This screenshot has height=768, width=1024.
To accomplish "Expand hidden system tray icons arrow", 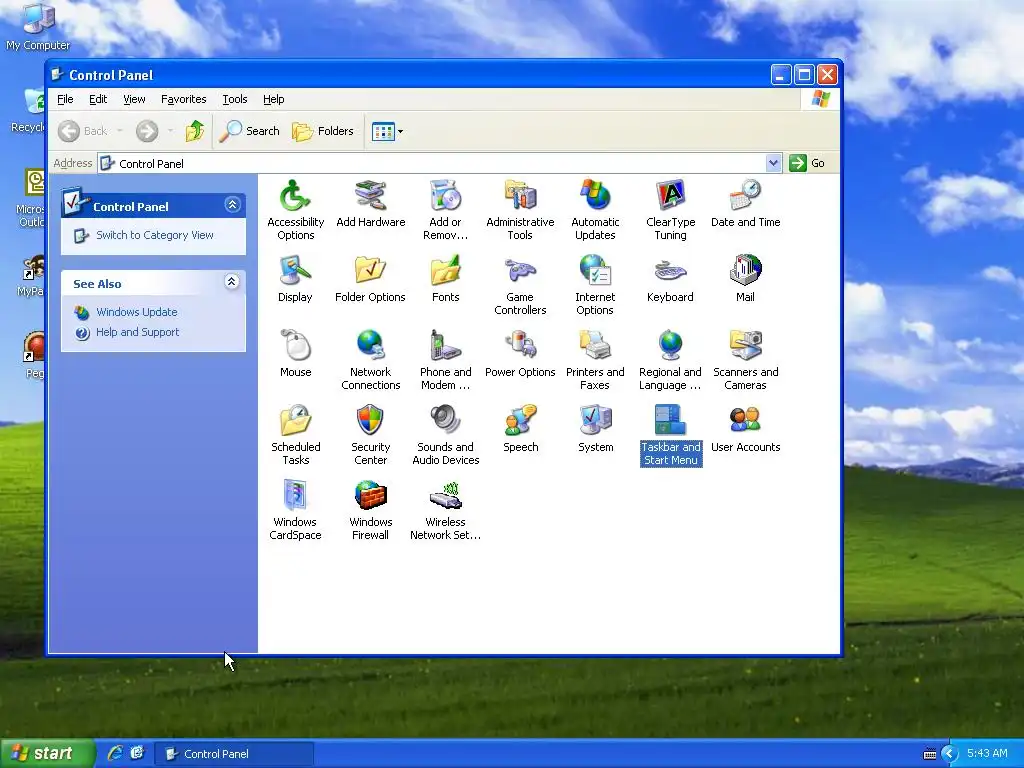I will (950, 754).
